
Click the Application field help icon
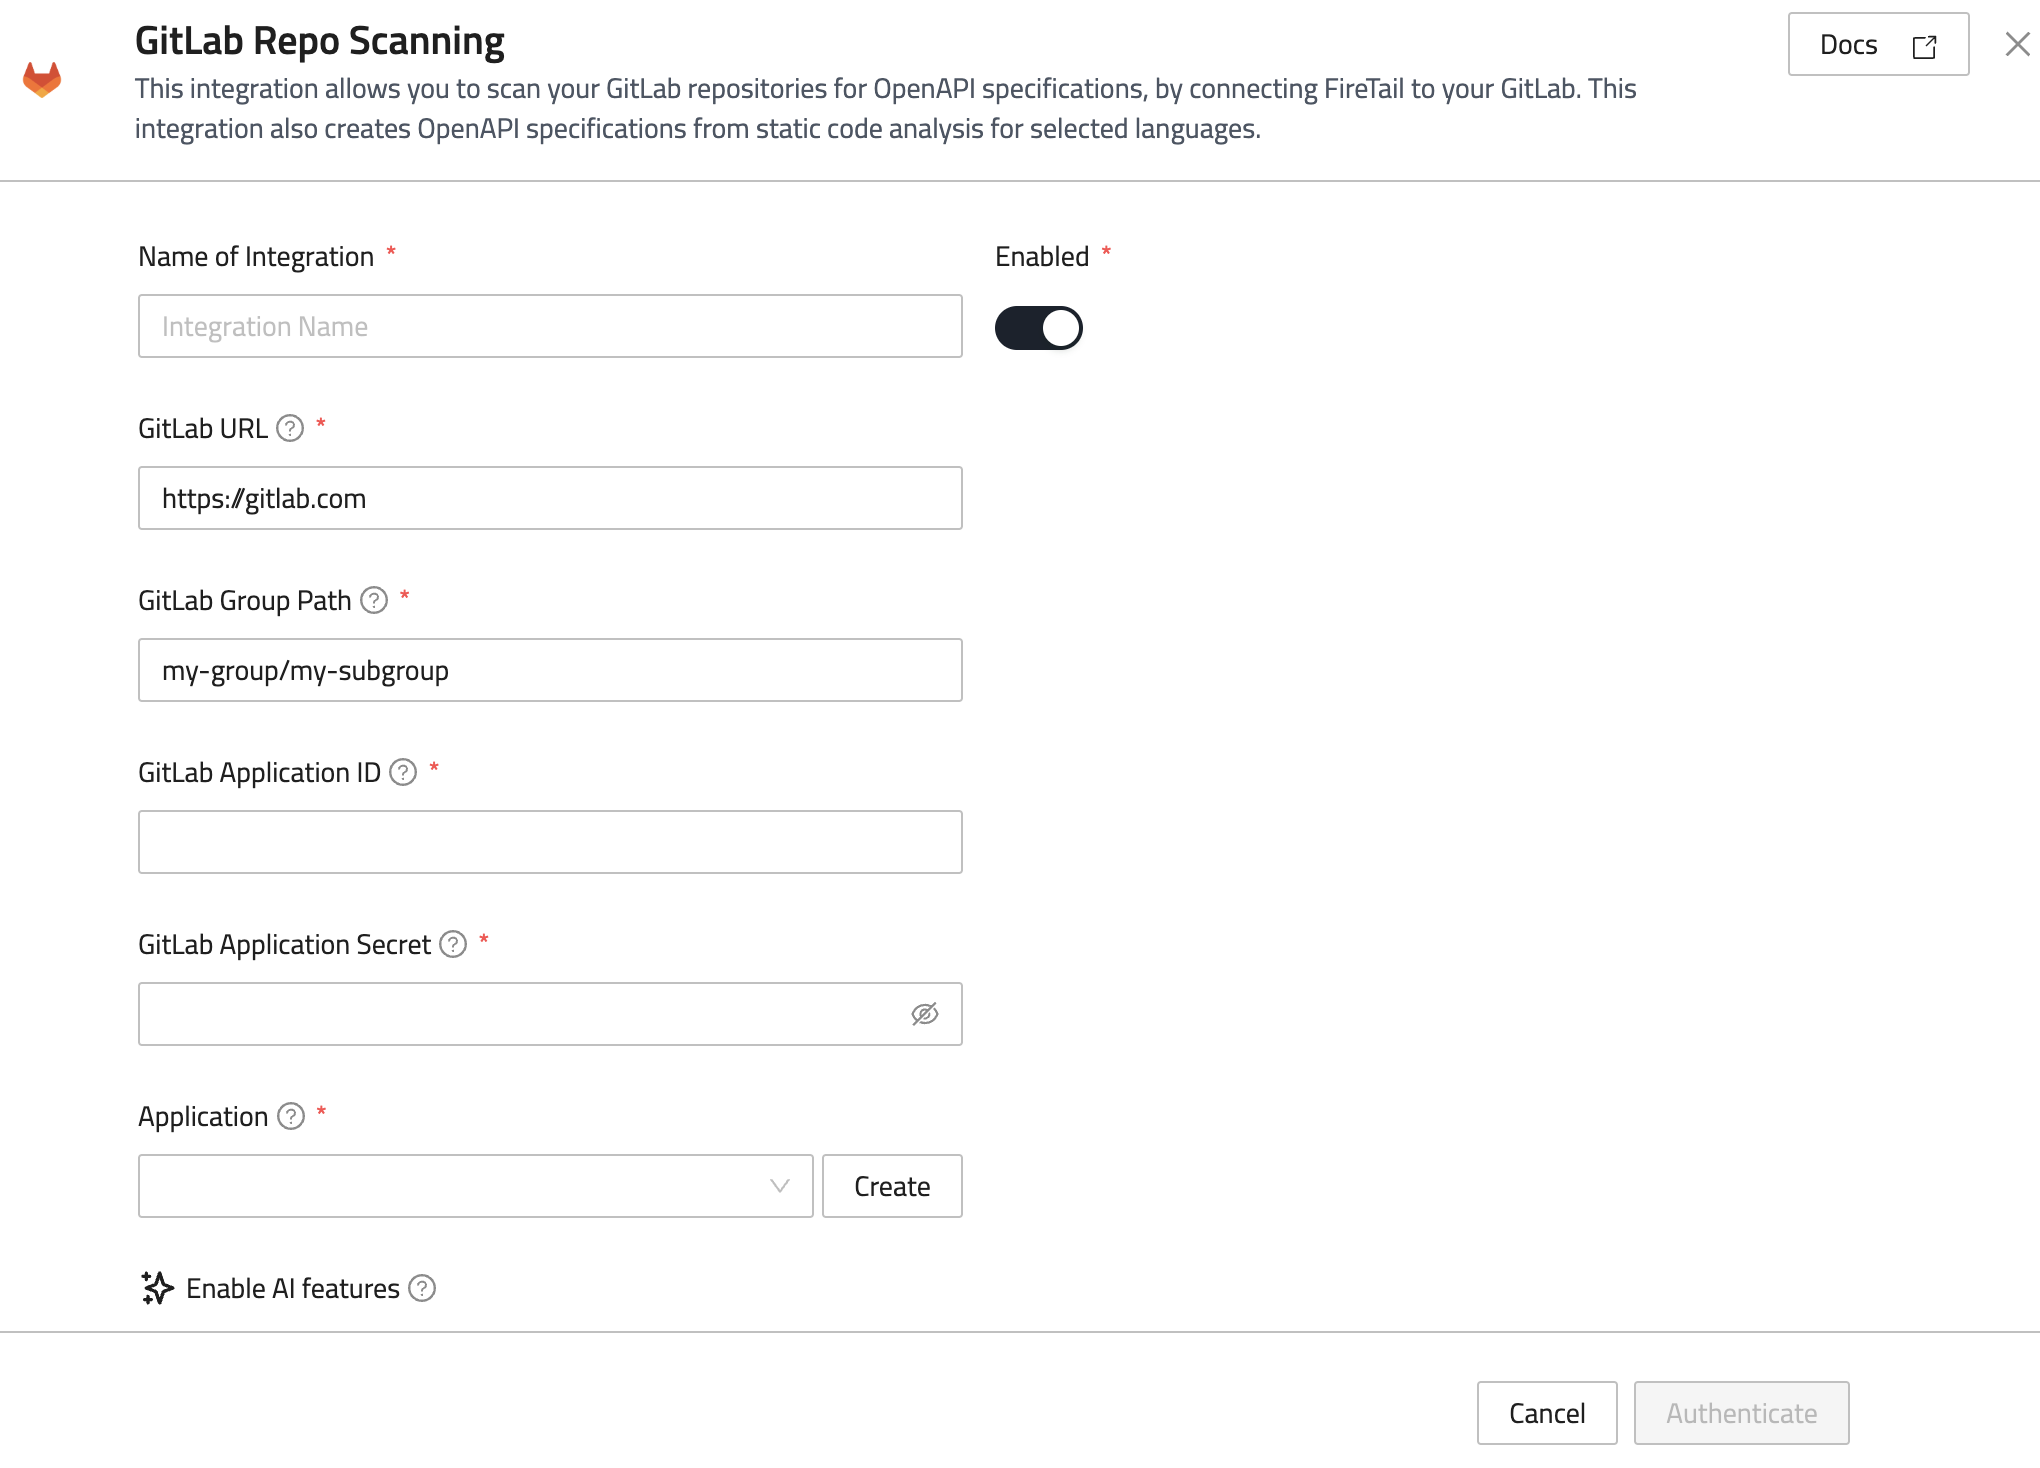pos(291,1117)
